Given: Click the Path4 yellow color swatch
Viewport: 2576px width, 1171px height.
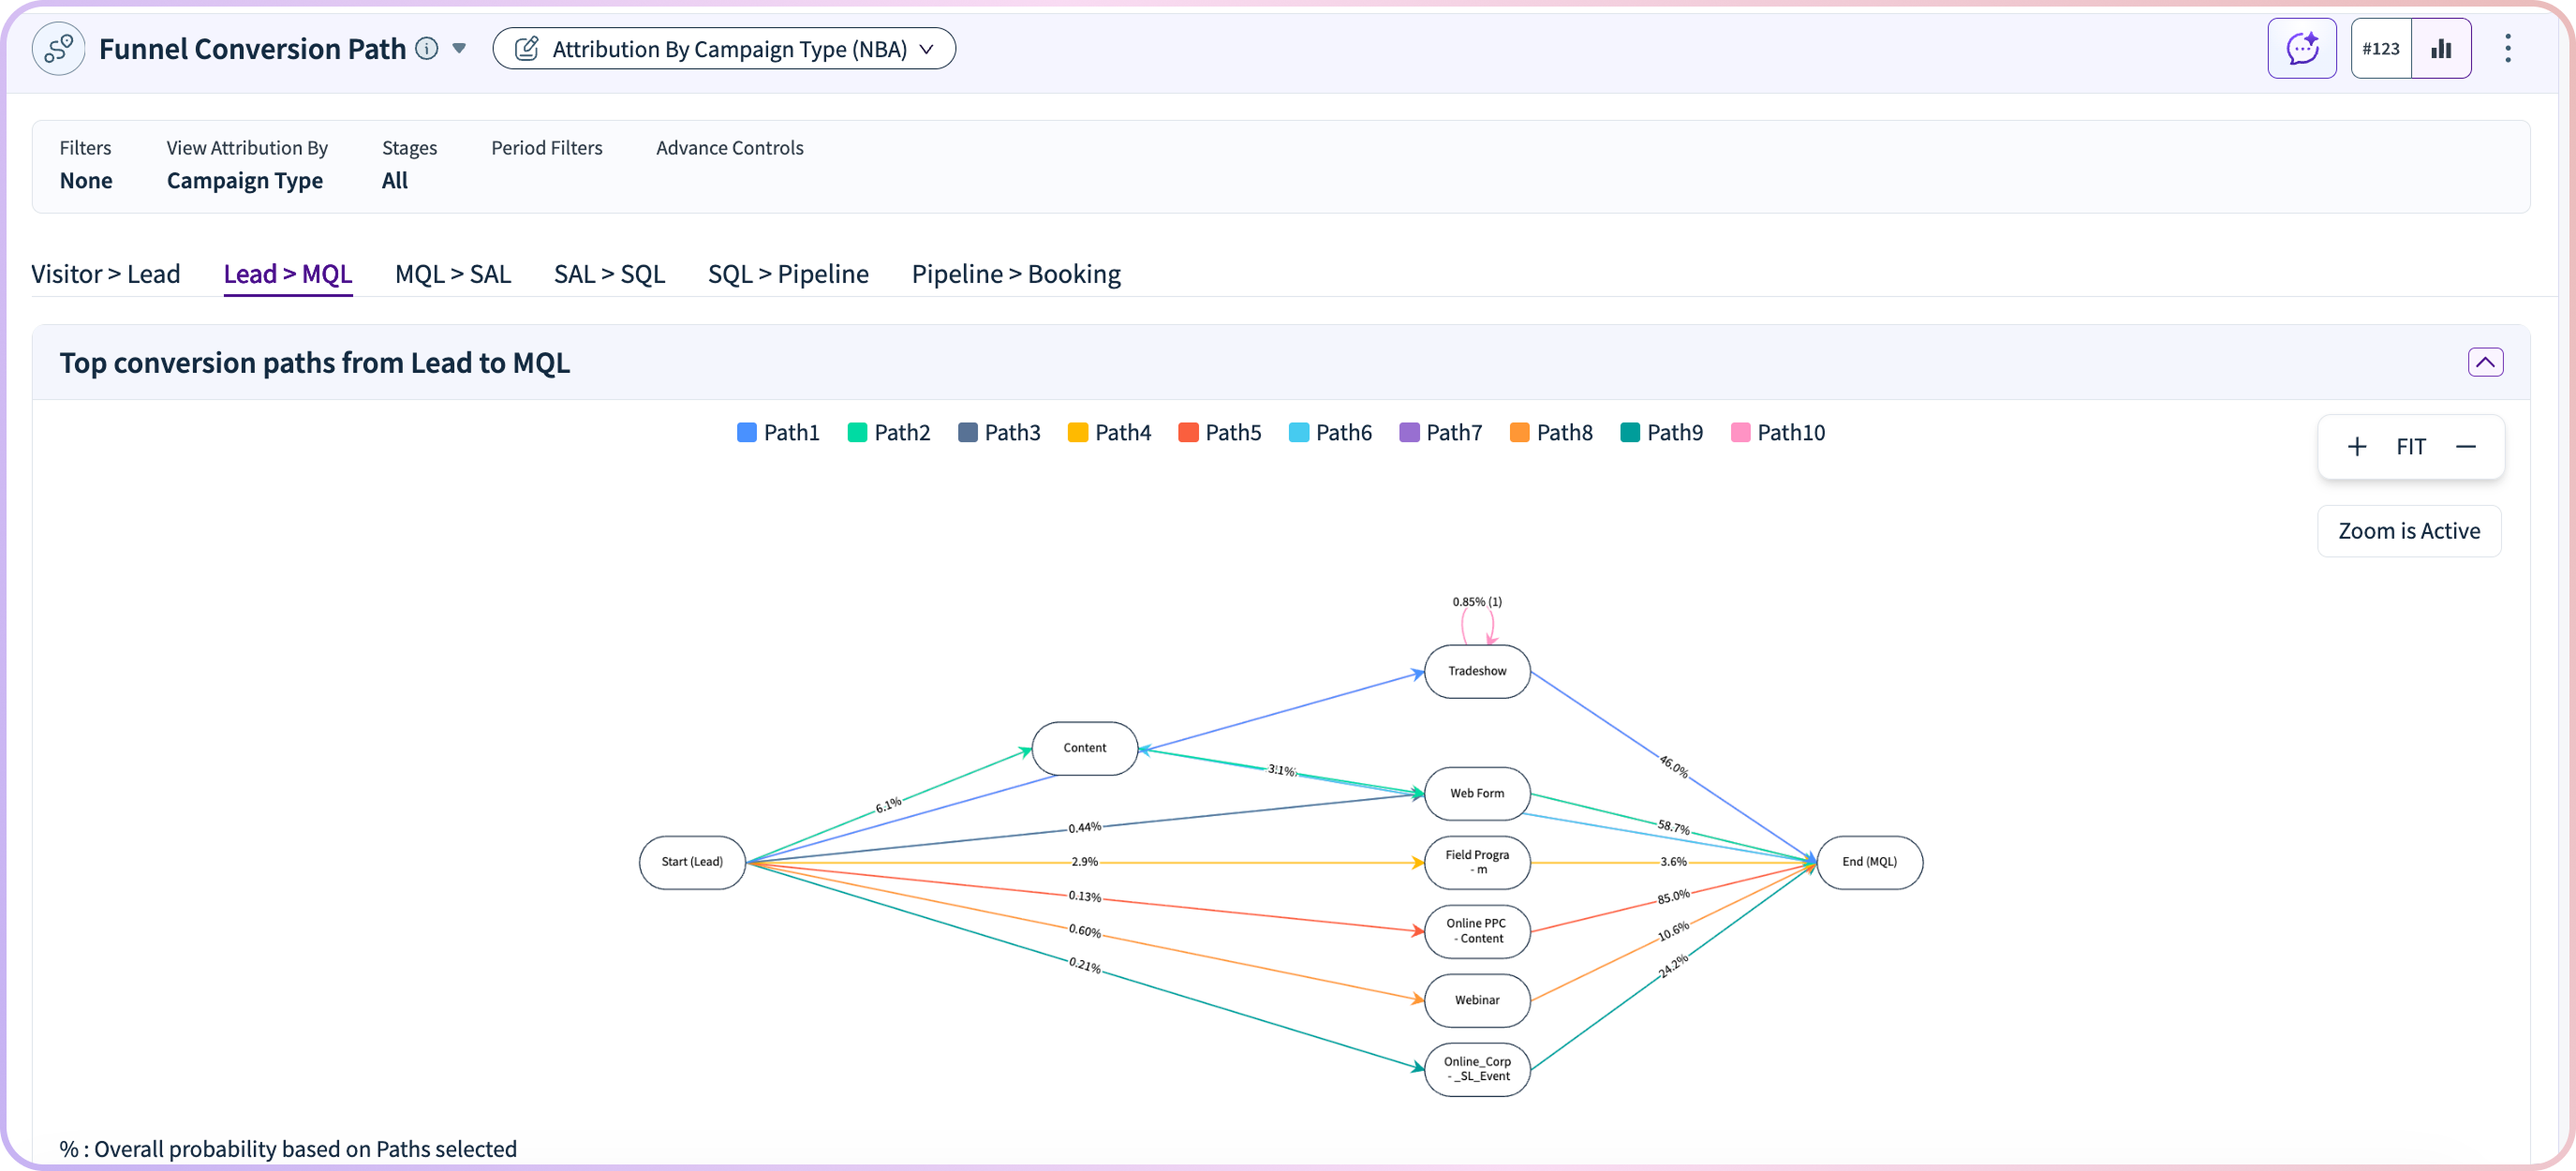Looking at the screenshot, I should pos(1077,432).
